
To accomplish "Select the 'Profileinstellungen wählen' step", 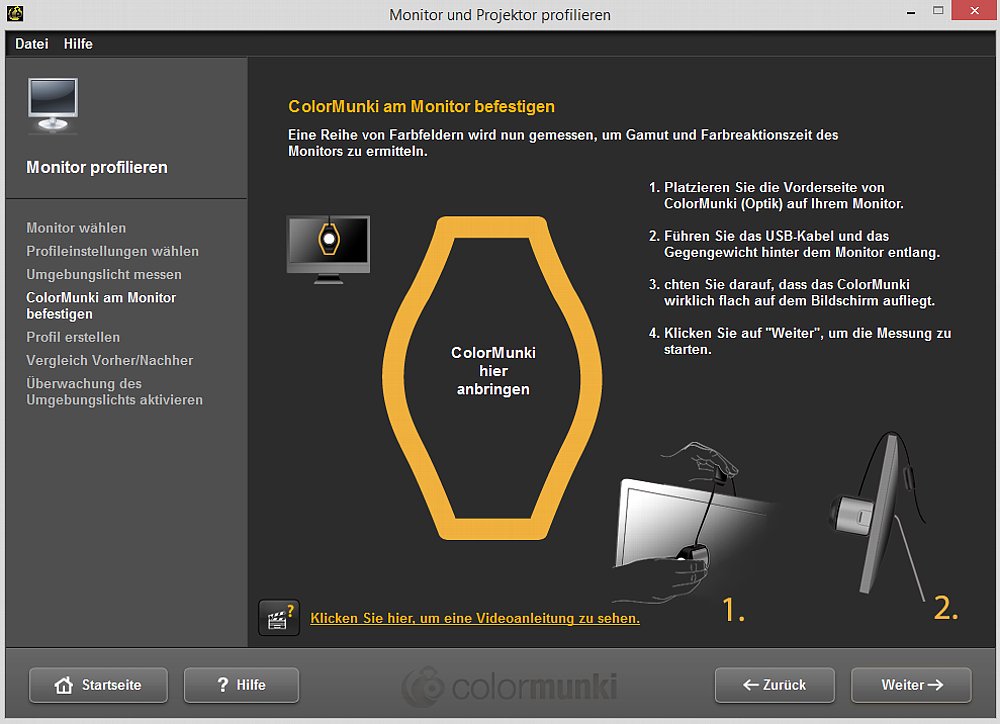I will click(x=112, y=251).
